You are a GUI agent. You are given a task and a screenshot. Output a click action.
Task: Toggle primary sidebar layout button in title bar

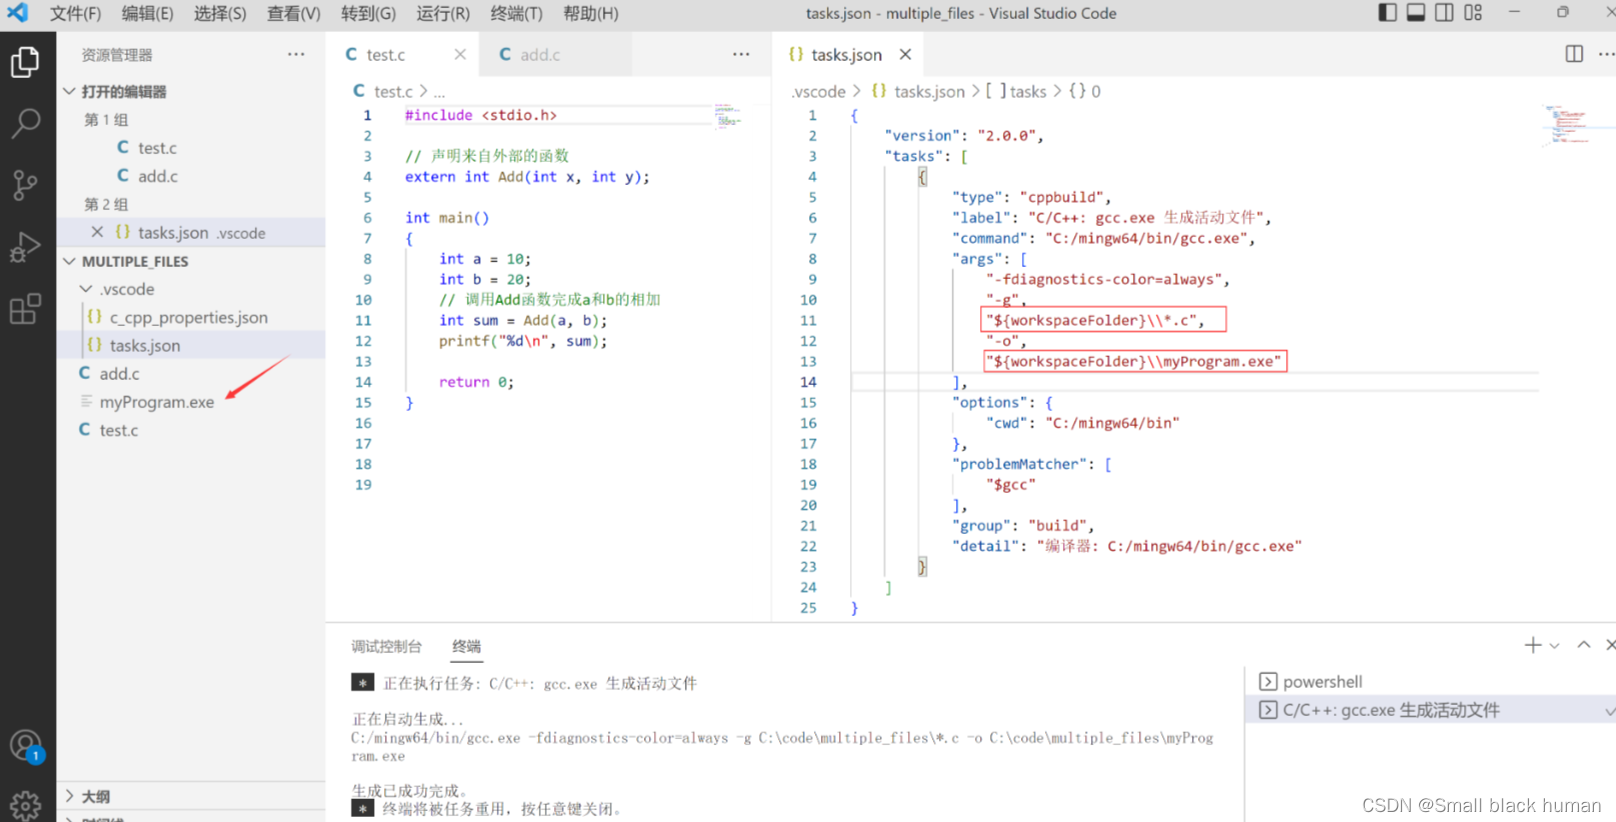1387,13
